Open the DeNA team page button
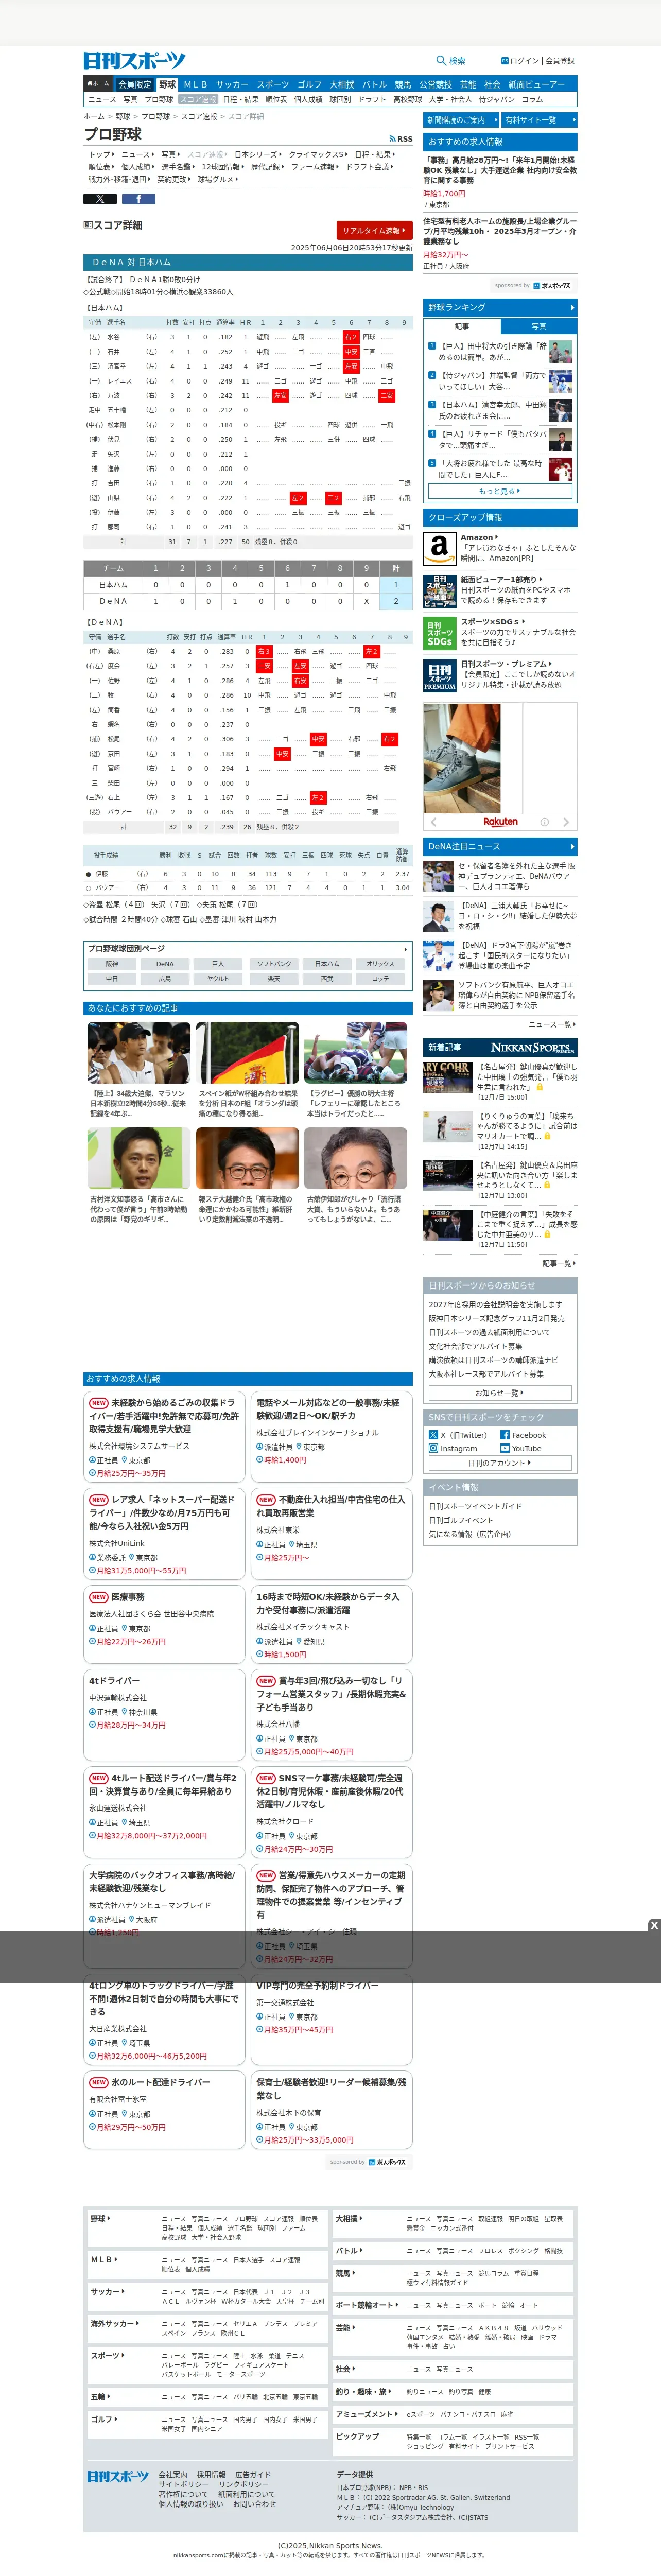 tap(165, 964)
